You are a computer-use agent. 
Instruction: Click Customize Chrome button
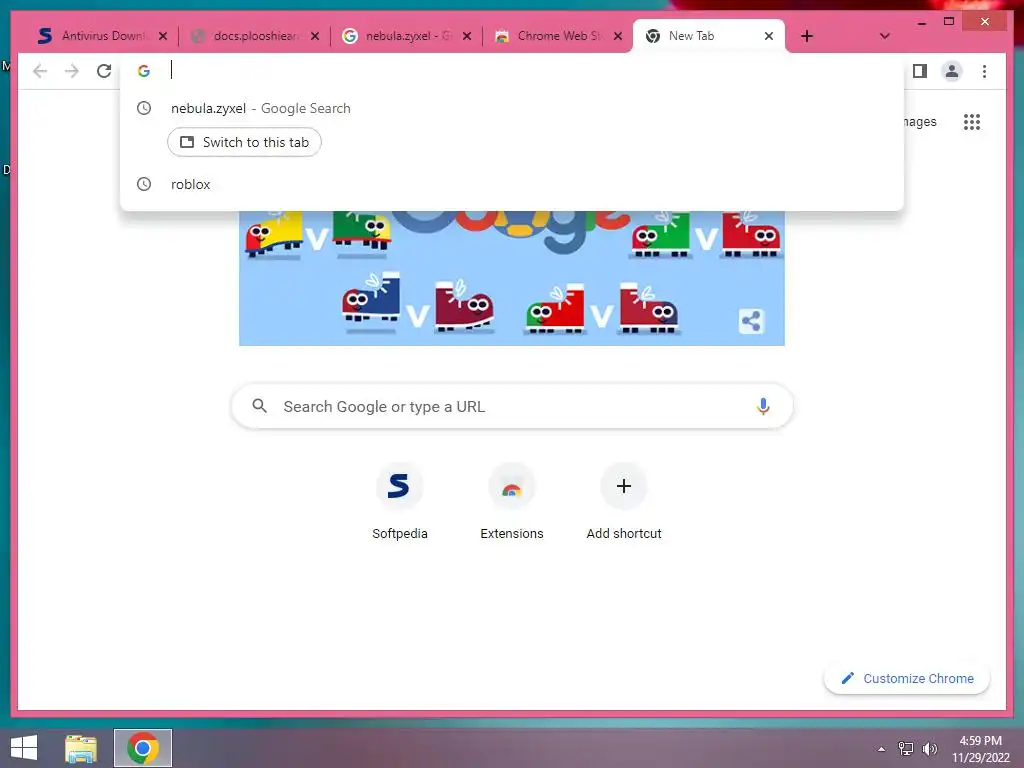click(x=906, y=679)
